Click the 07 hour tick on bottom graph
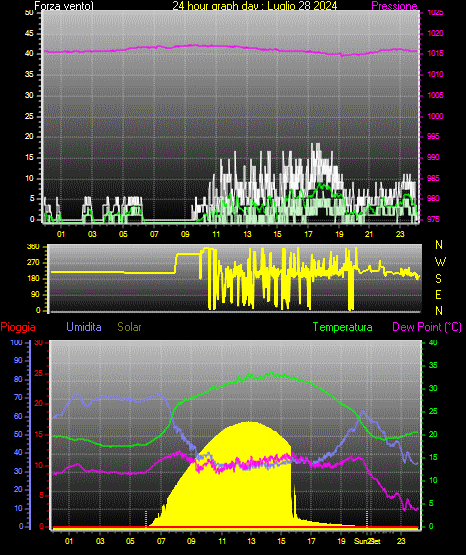Image resolution: width=466 pixels, height=555 pixels. pos(161,541)
